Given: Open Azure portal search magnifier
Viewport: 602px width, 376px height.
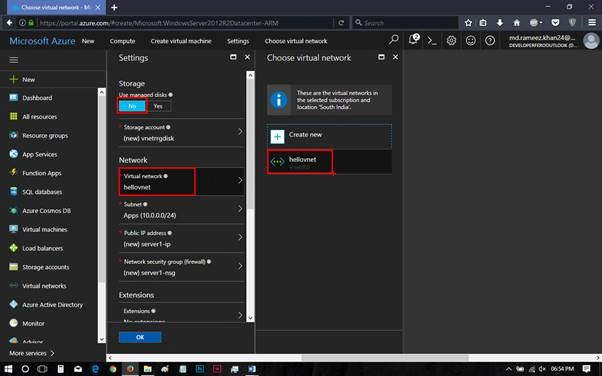Looking at the screenshot, I should tap(394, 40).
